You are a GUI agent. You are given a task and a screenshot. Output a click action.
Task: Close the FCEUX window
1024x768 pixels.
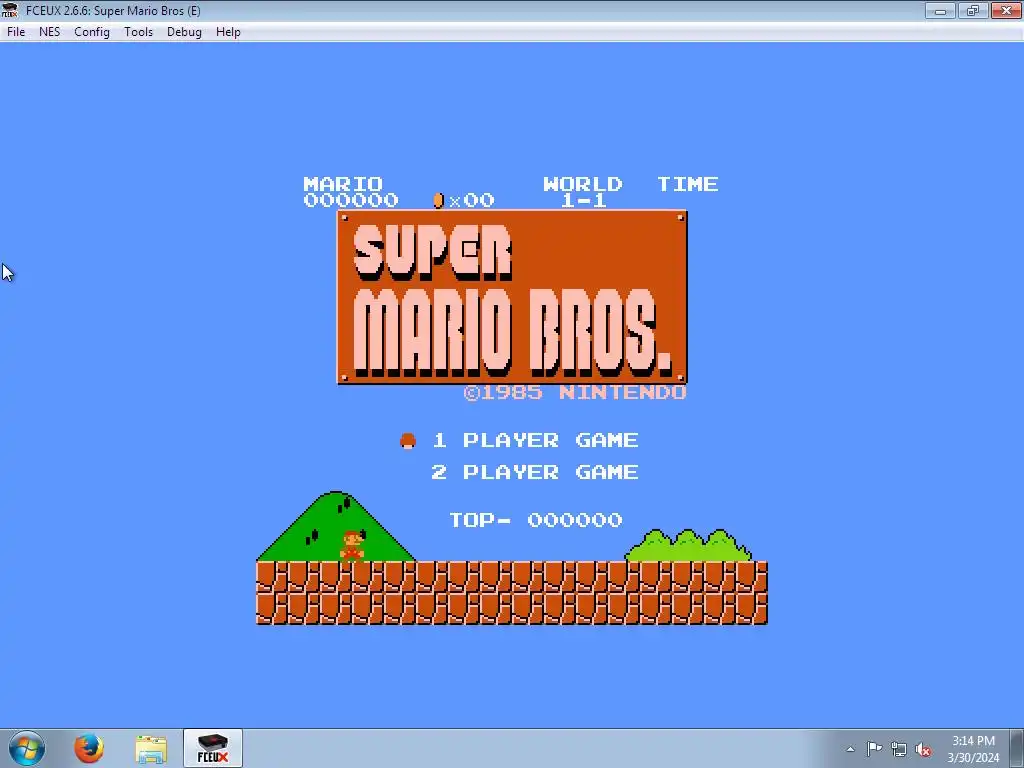click(1006, 10)
